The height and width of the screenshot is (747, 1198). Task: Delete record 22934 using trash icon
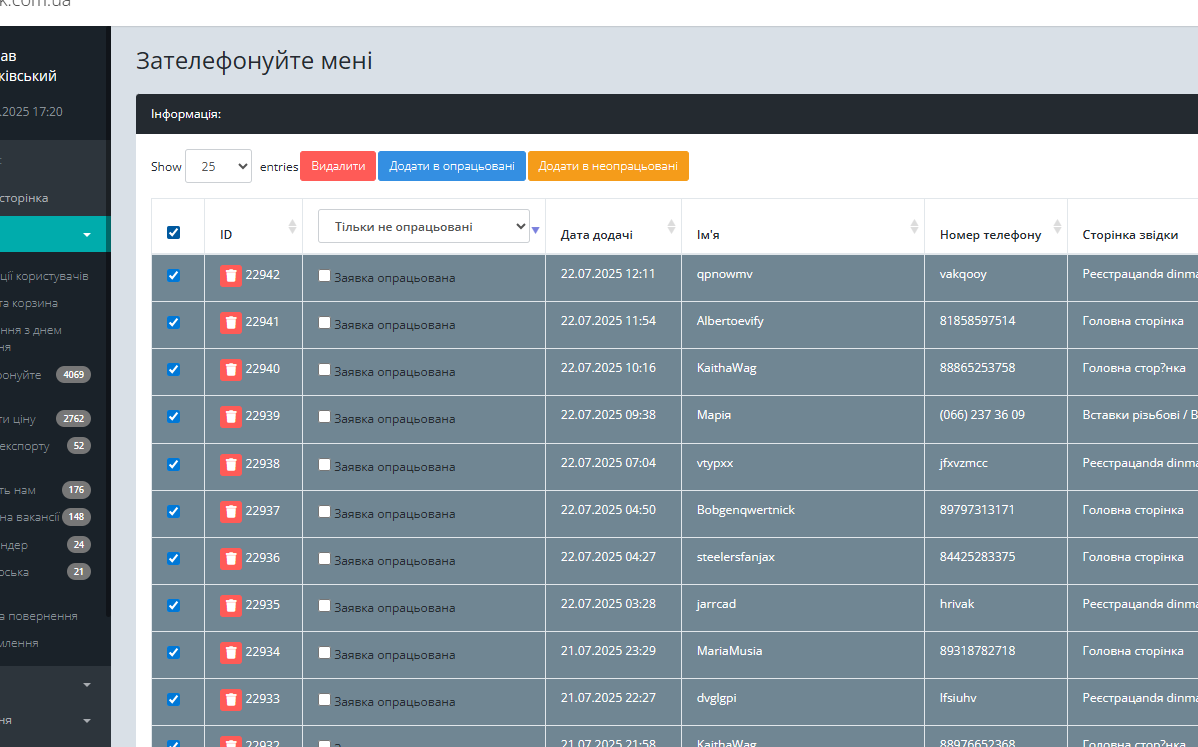click(231, 652)
